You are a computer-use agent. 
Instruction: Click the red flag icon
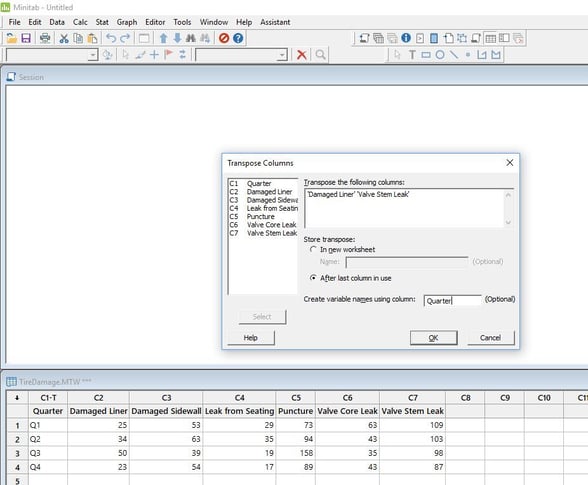[x=168, y=55]
